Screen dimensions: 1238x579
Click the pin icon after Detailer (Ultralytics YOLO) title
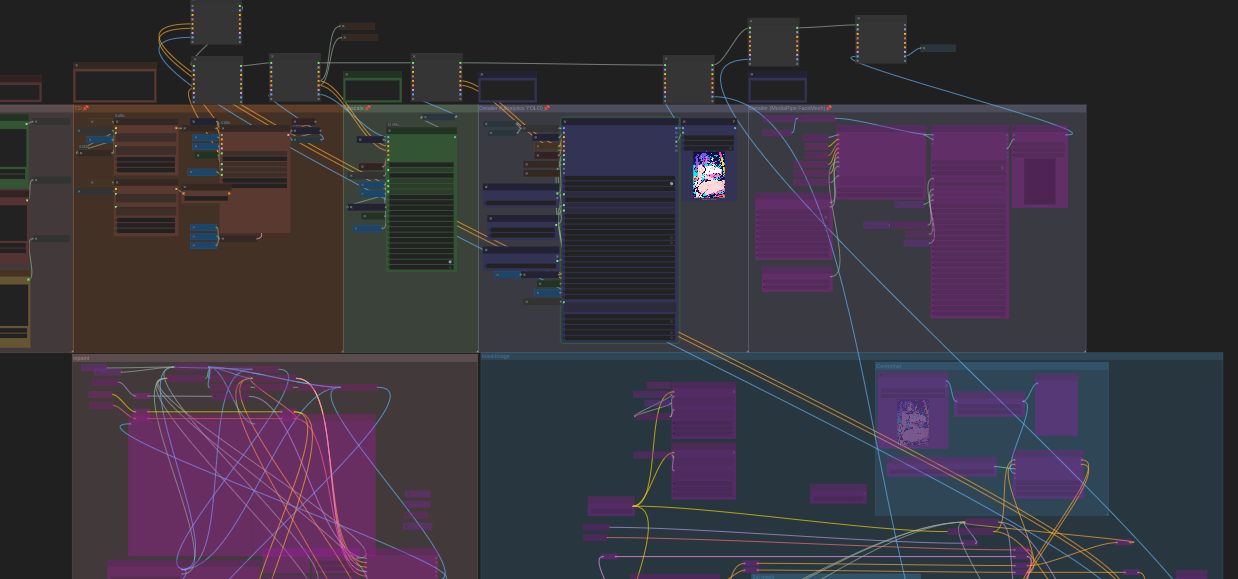point(546,108)
